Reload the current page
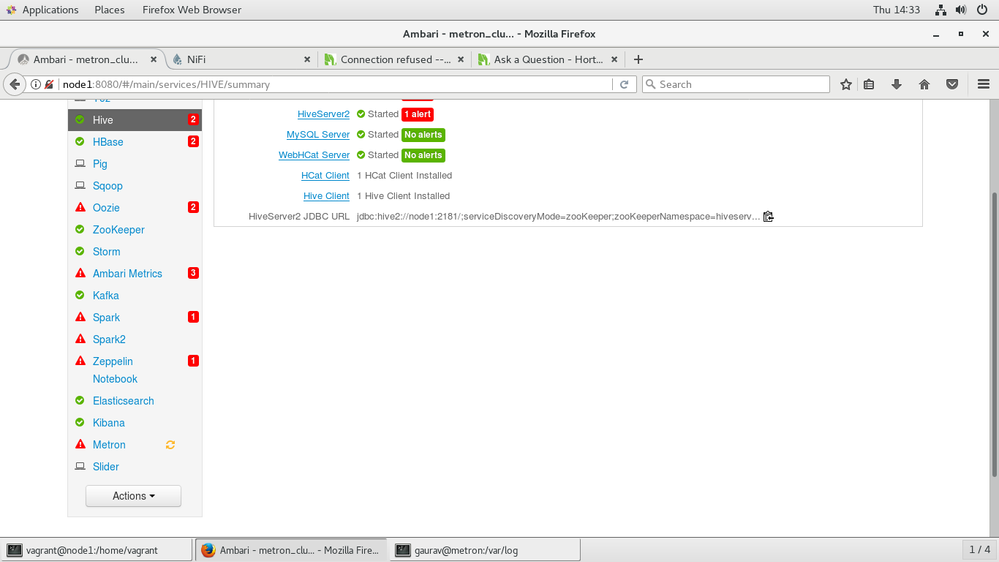Image resolution: width=999 pixels, height=562 pixels. (x=624, y=84)
